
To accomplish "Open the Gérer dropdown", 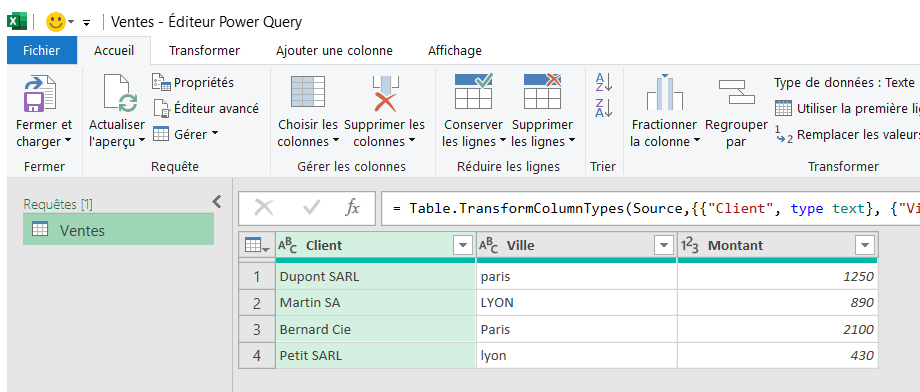I will coord(185,134).
